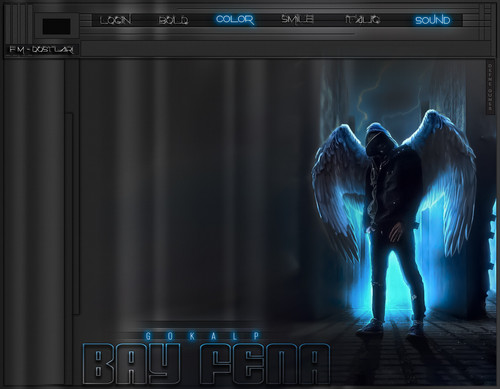Select the FM - DOSTLARI label
Screen dimensions: 500x389
pos(41,50)
